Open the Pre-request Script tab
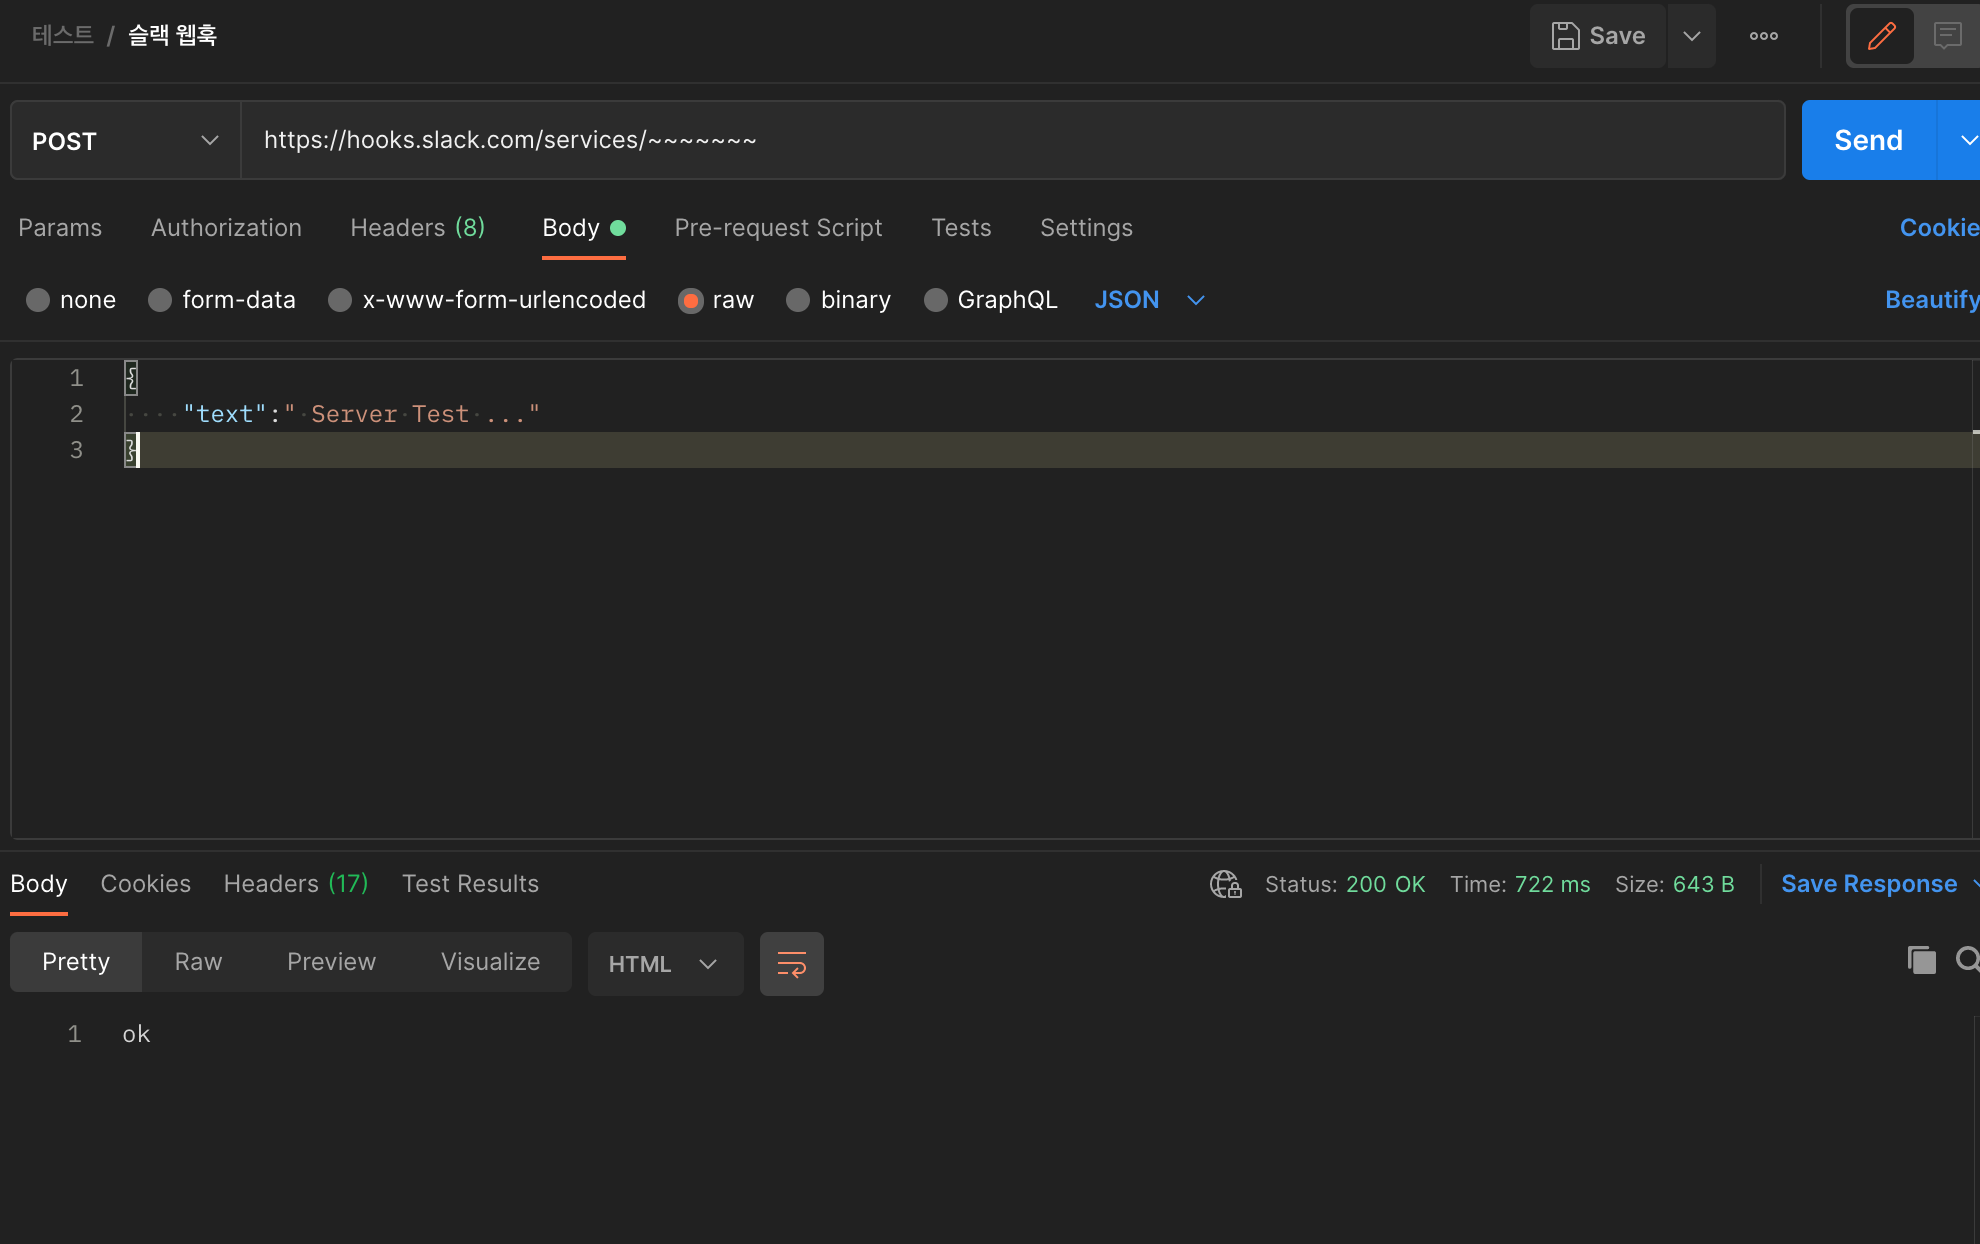 point(778,228)
